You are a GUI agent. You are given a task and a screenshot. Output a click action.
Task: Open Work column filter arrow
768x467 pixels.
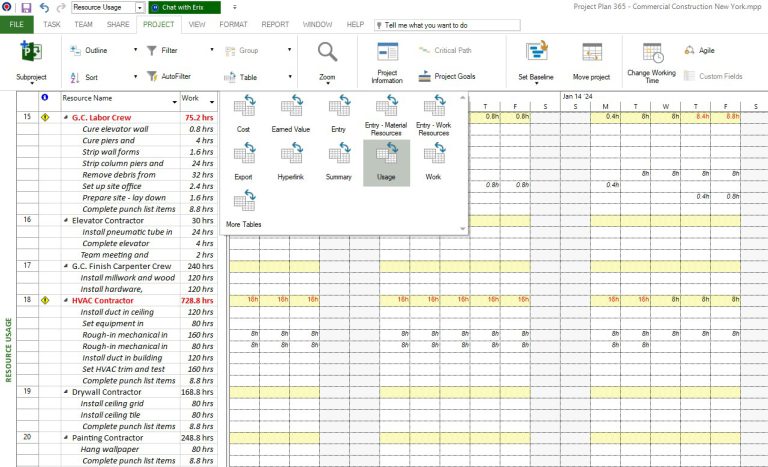click(x=212, y=102)
